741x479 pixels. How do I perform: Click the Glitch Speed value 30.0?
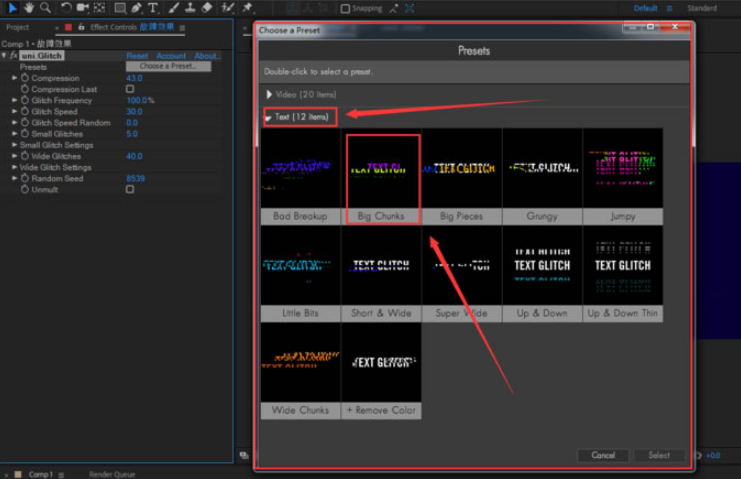[134, 112]
